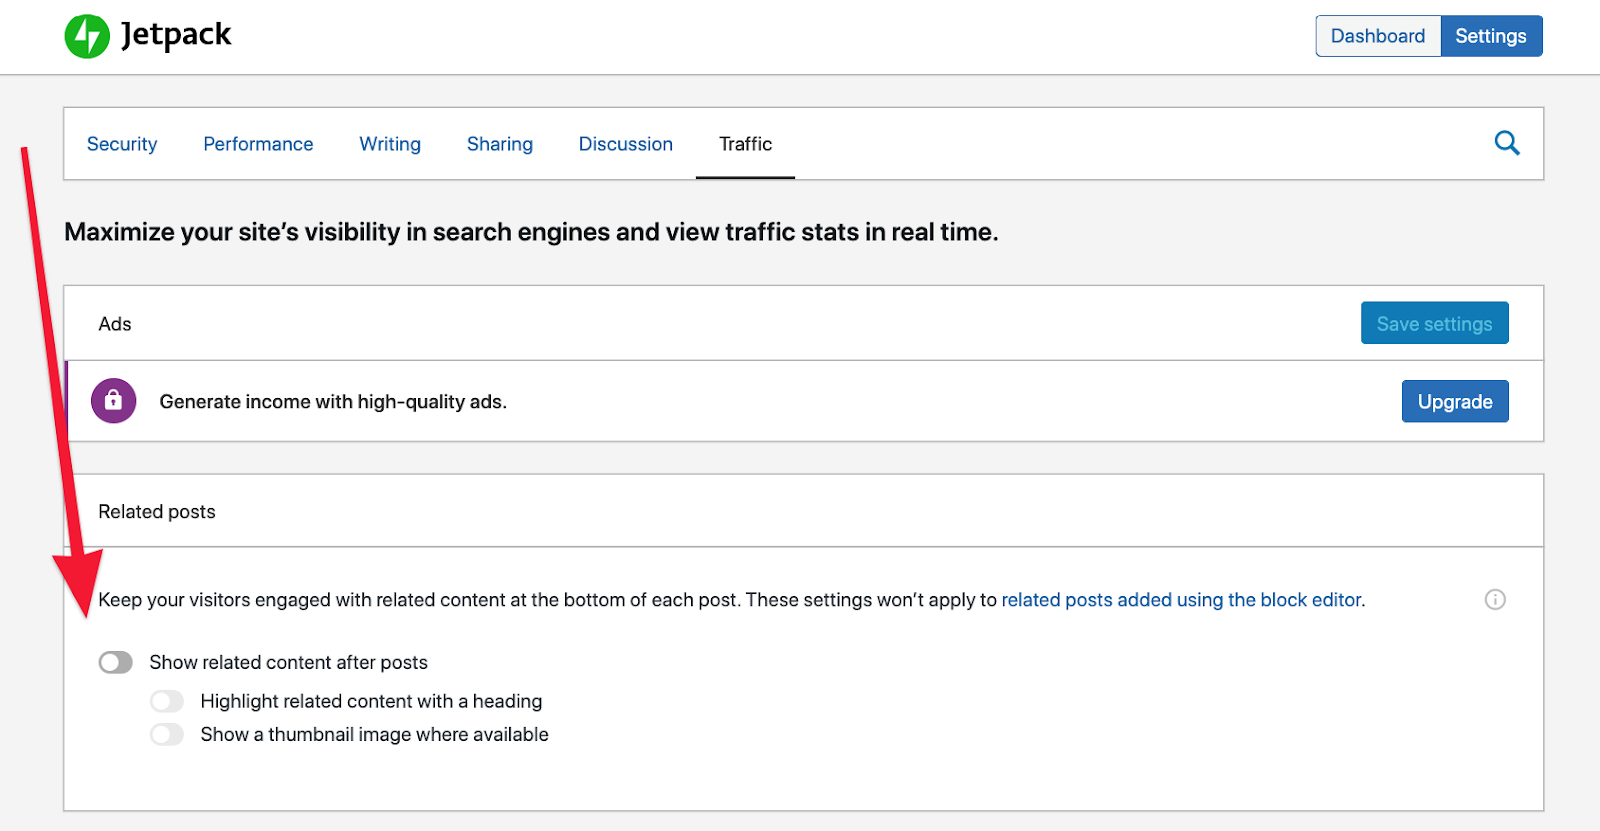This screenshot has width=1600, height=831.
Task: Click the info icon in Related posts
Action: tap(1495, 600)
